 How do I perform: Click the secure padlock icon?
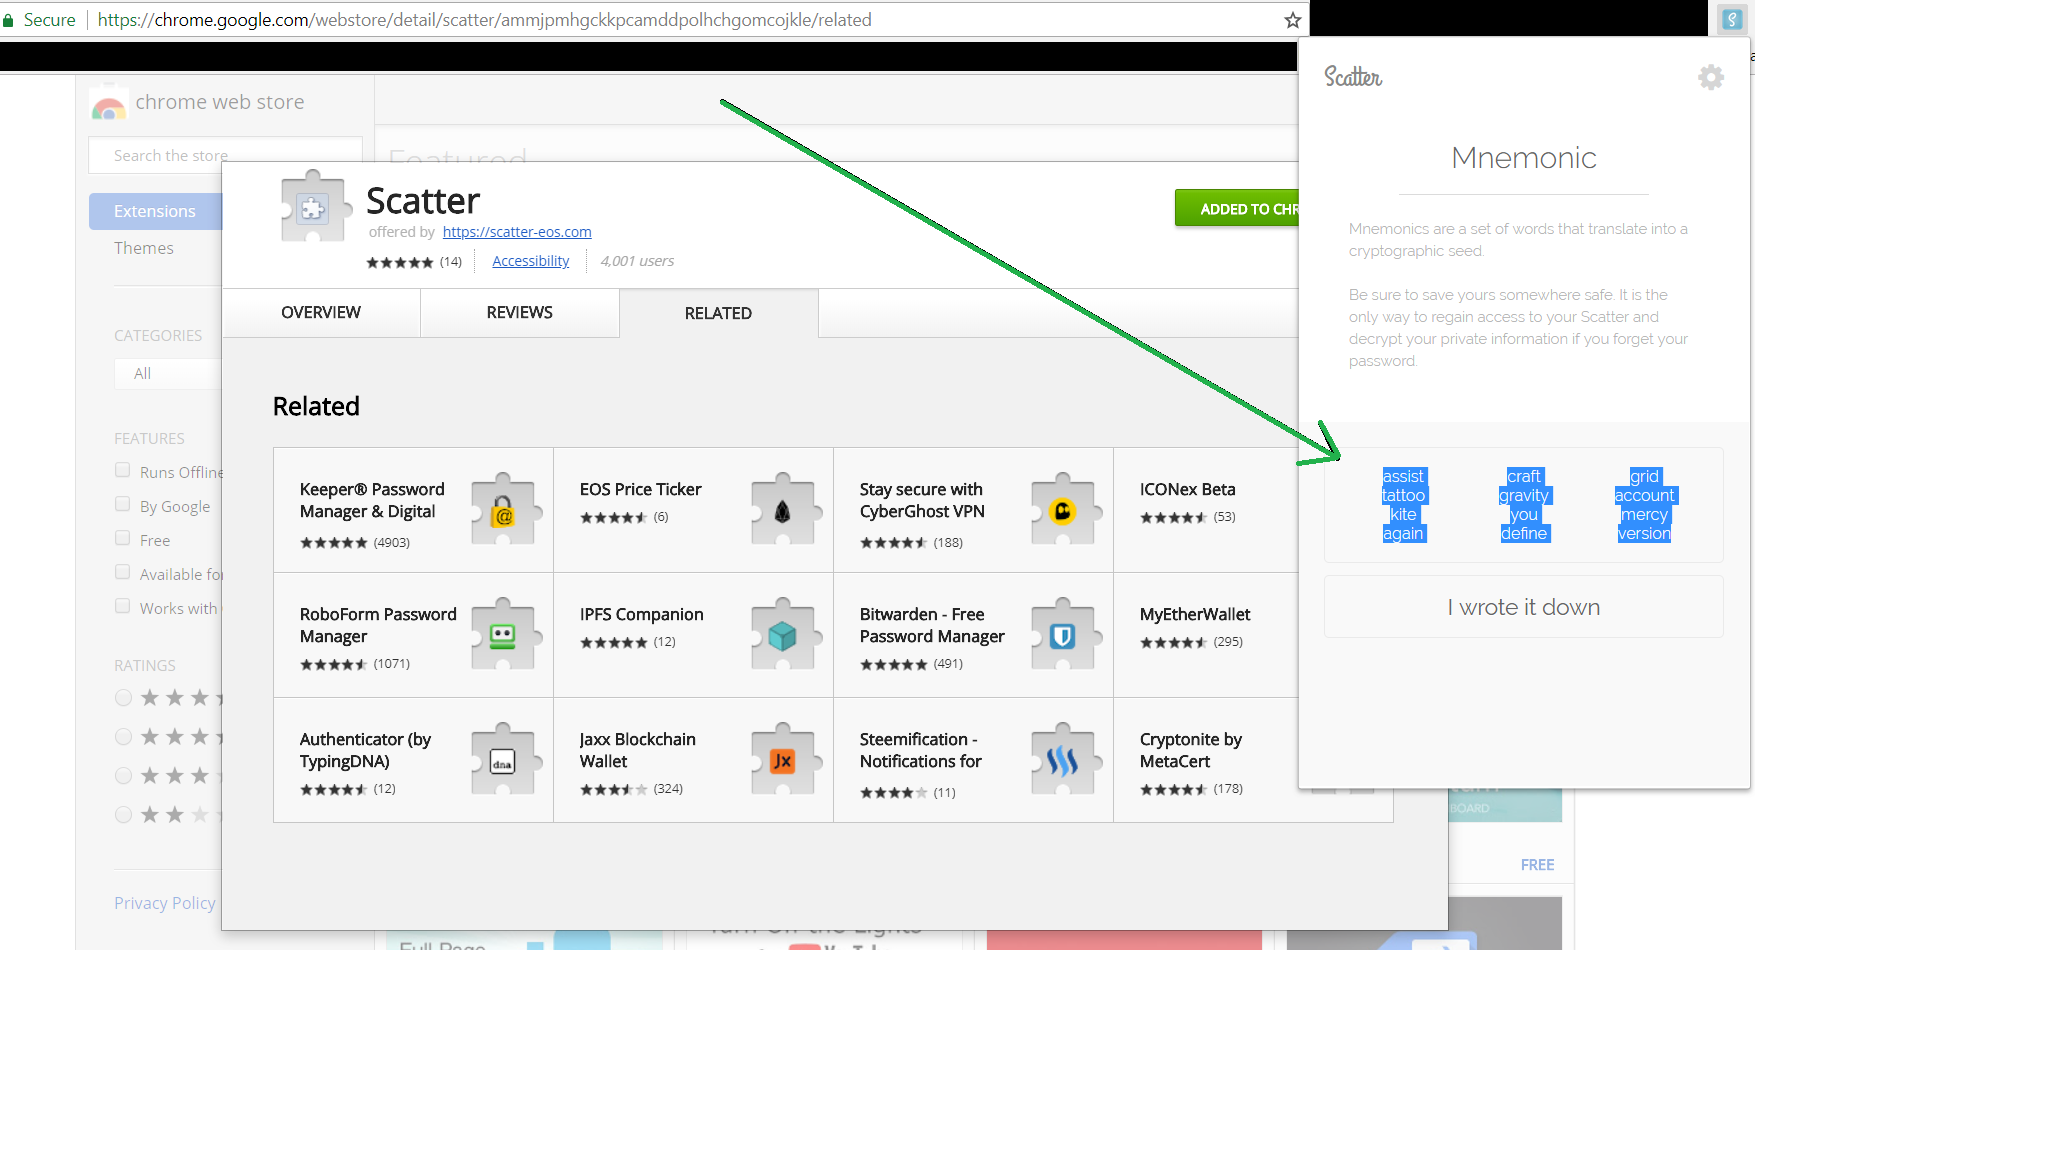pos(8,20)
